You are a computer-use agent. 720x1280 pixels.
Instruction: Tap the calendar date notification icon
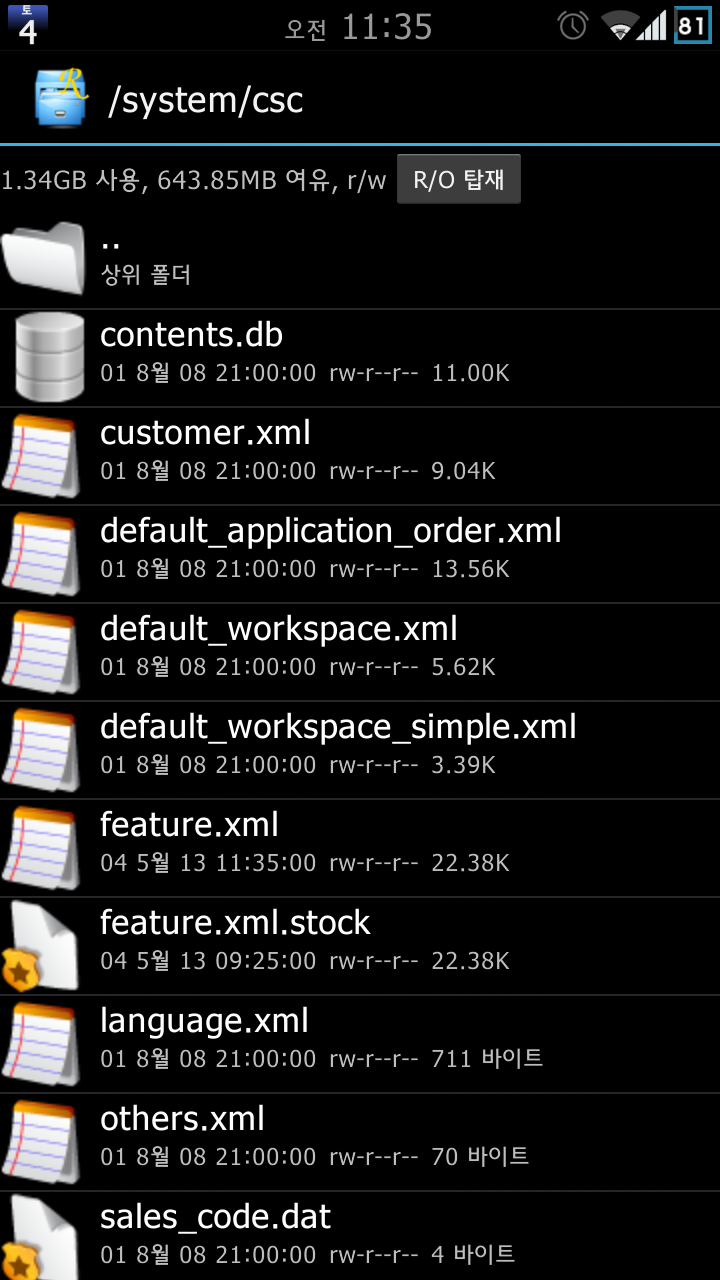click(x=27, y=25)
